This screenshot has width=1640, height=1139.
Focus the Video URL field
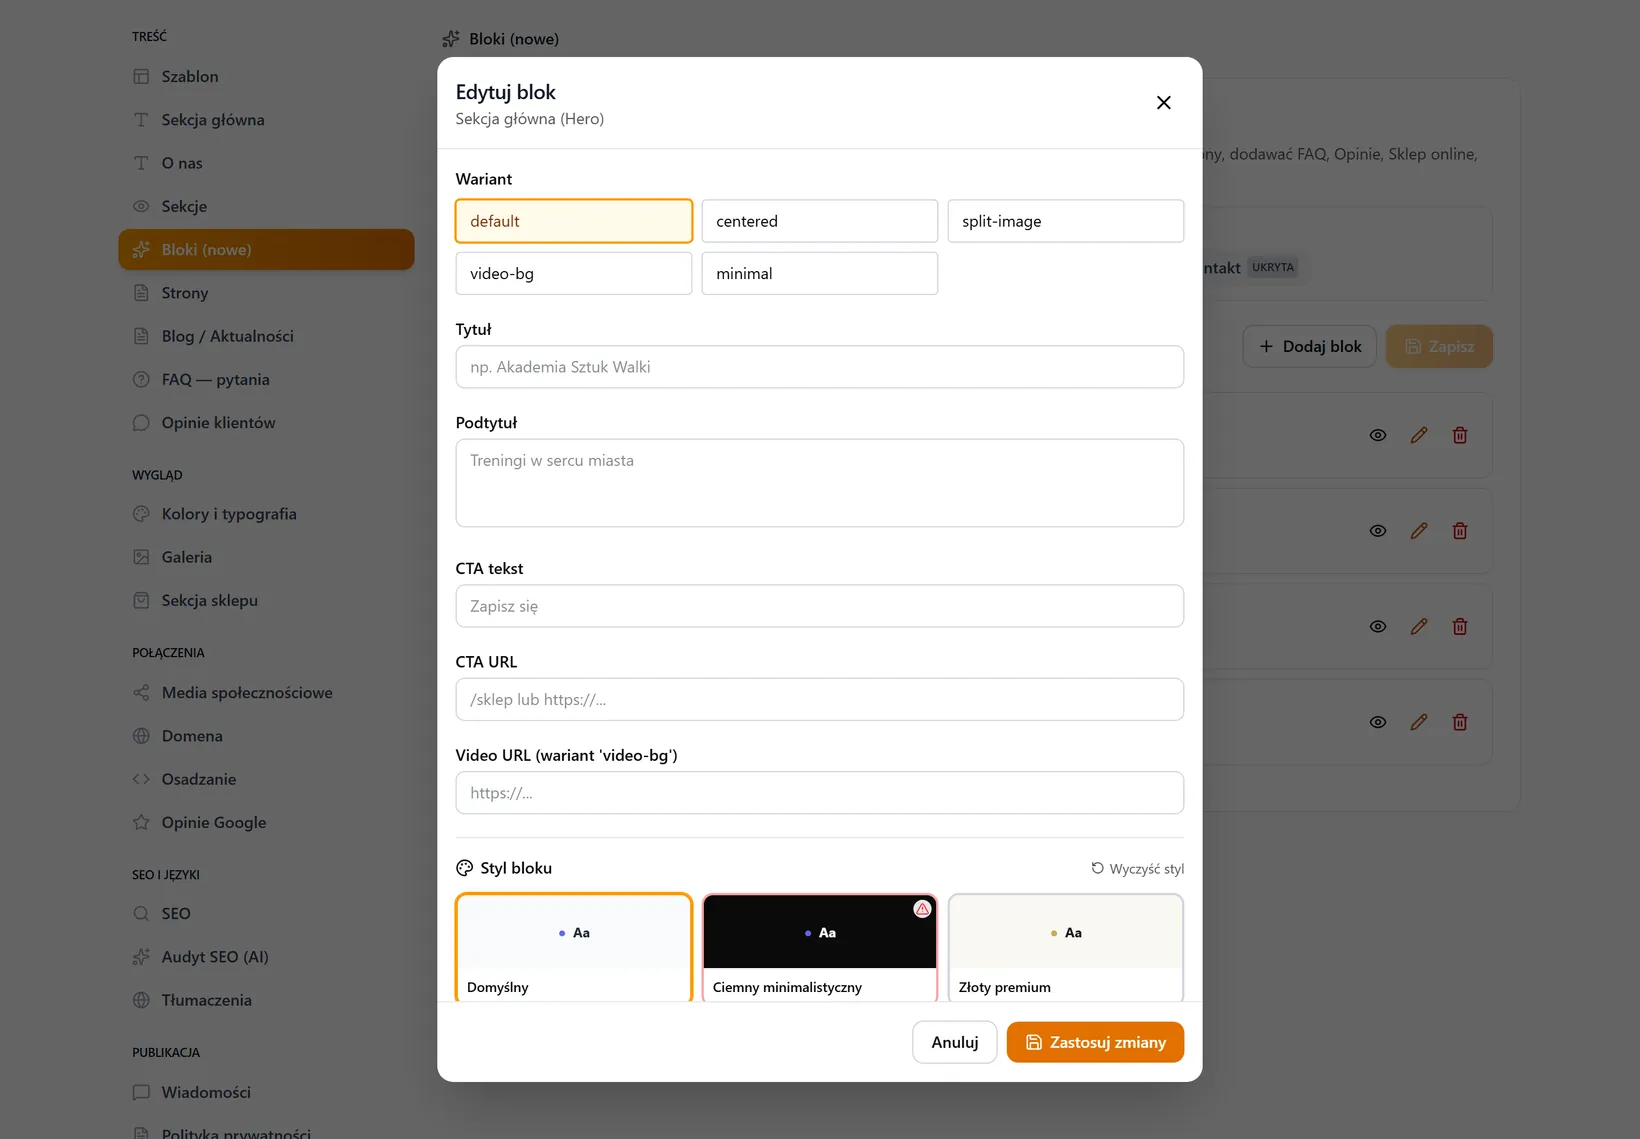coord(820,793)
